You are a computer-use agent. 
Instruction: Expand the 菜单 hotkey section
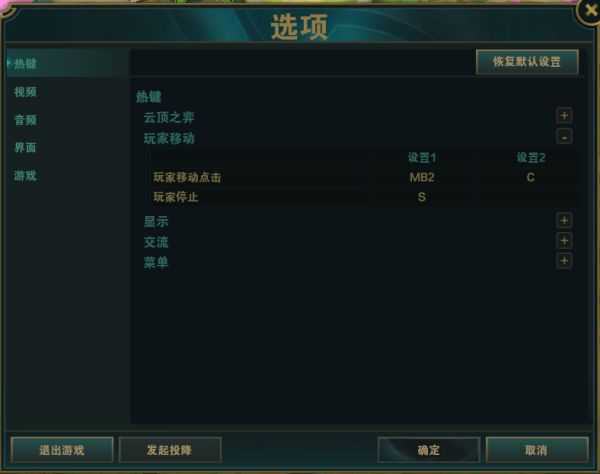coord(564,261)
